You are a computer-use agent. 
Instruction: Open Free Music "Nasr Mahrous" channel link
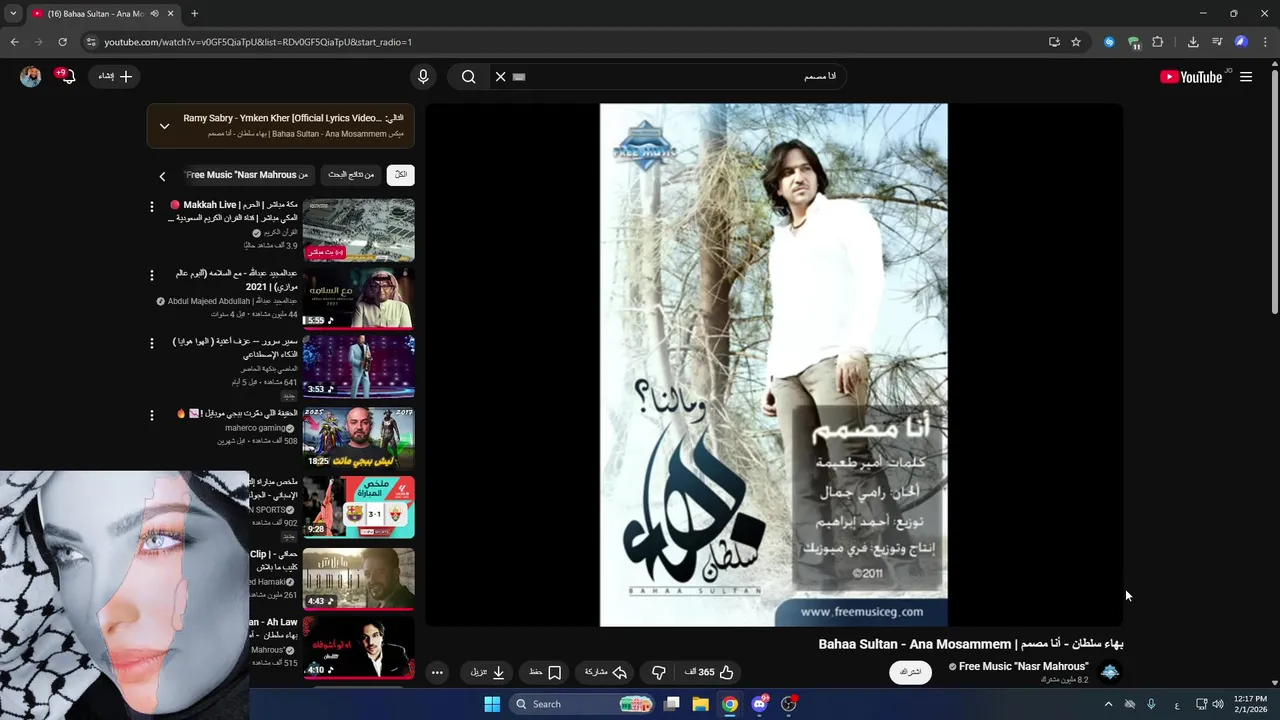tap(1023, 666)
